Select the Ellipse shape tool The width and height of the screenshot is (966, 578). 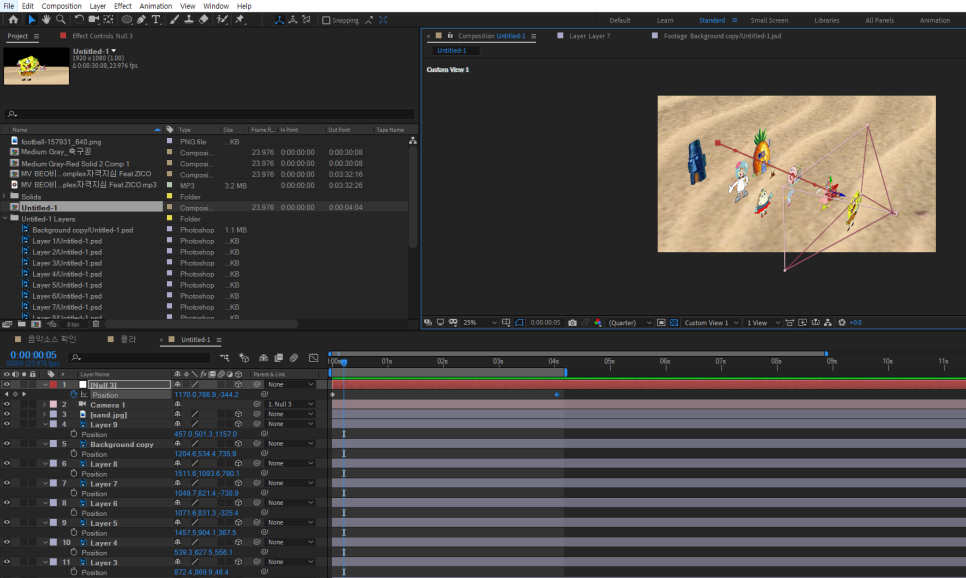pyautogui.click(x=126, y=20)
